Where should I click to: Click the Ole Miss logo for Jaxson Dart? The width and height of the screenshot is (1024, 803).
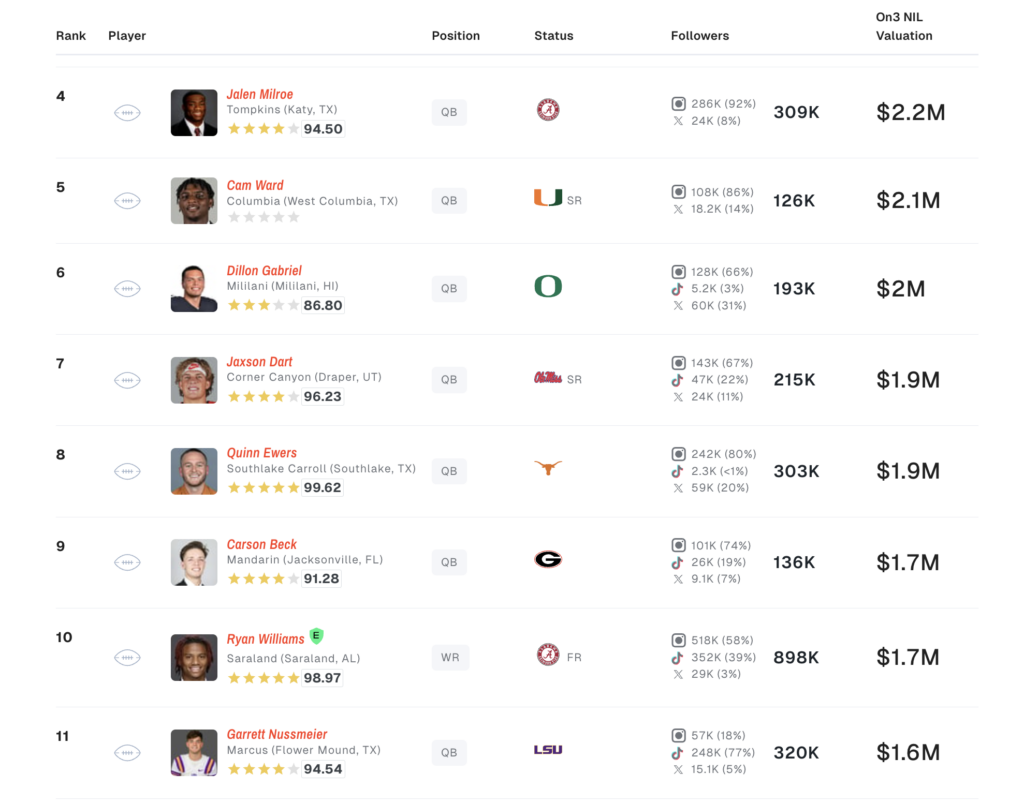pyautogui.click(x=548, y=378)
